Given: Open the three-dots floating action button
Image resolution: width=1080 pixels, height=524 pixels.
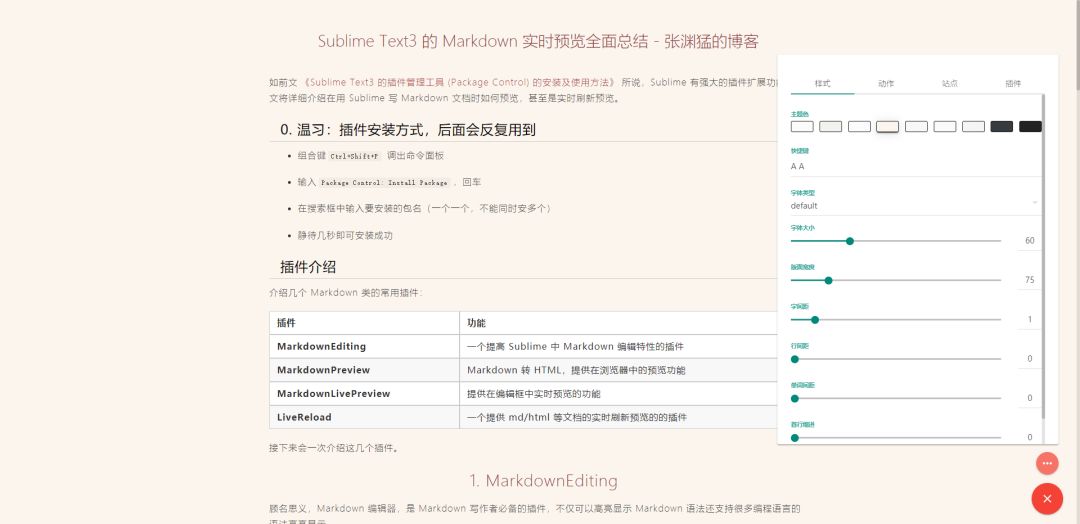Looking at the screenshot, I should pyautogui.click(x=1047, y=463).
